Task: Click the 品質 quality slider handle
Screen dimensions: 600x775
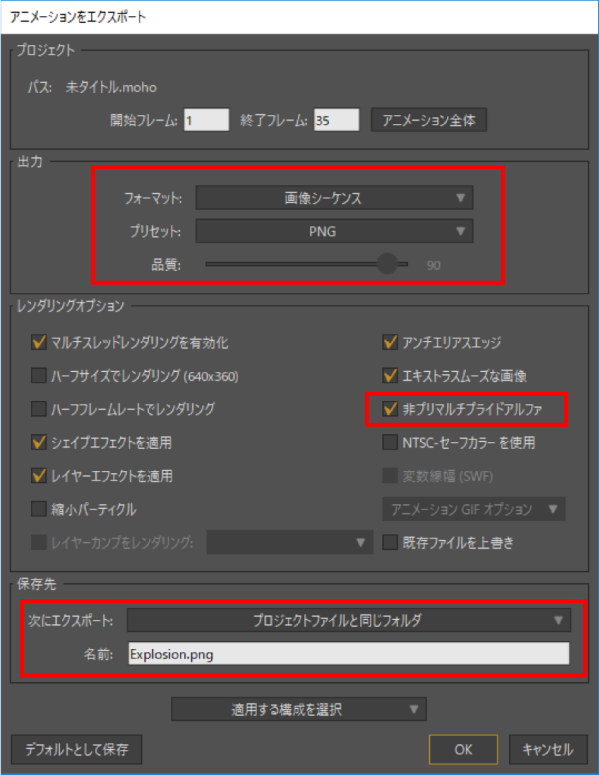Action: point(387,264)
